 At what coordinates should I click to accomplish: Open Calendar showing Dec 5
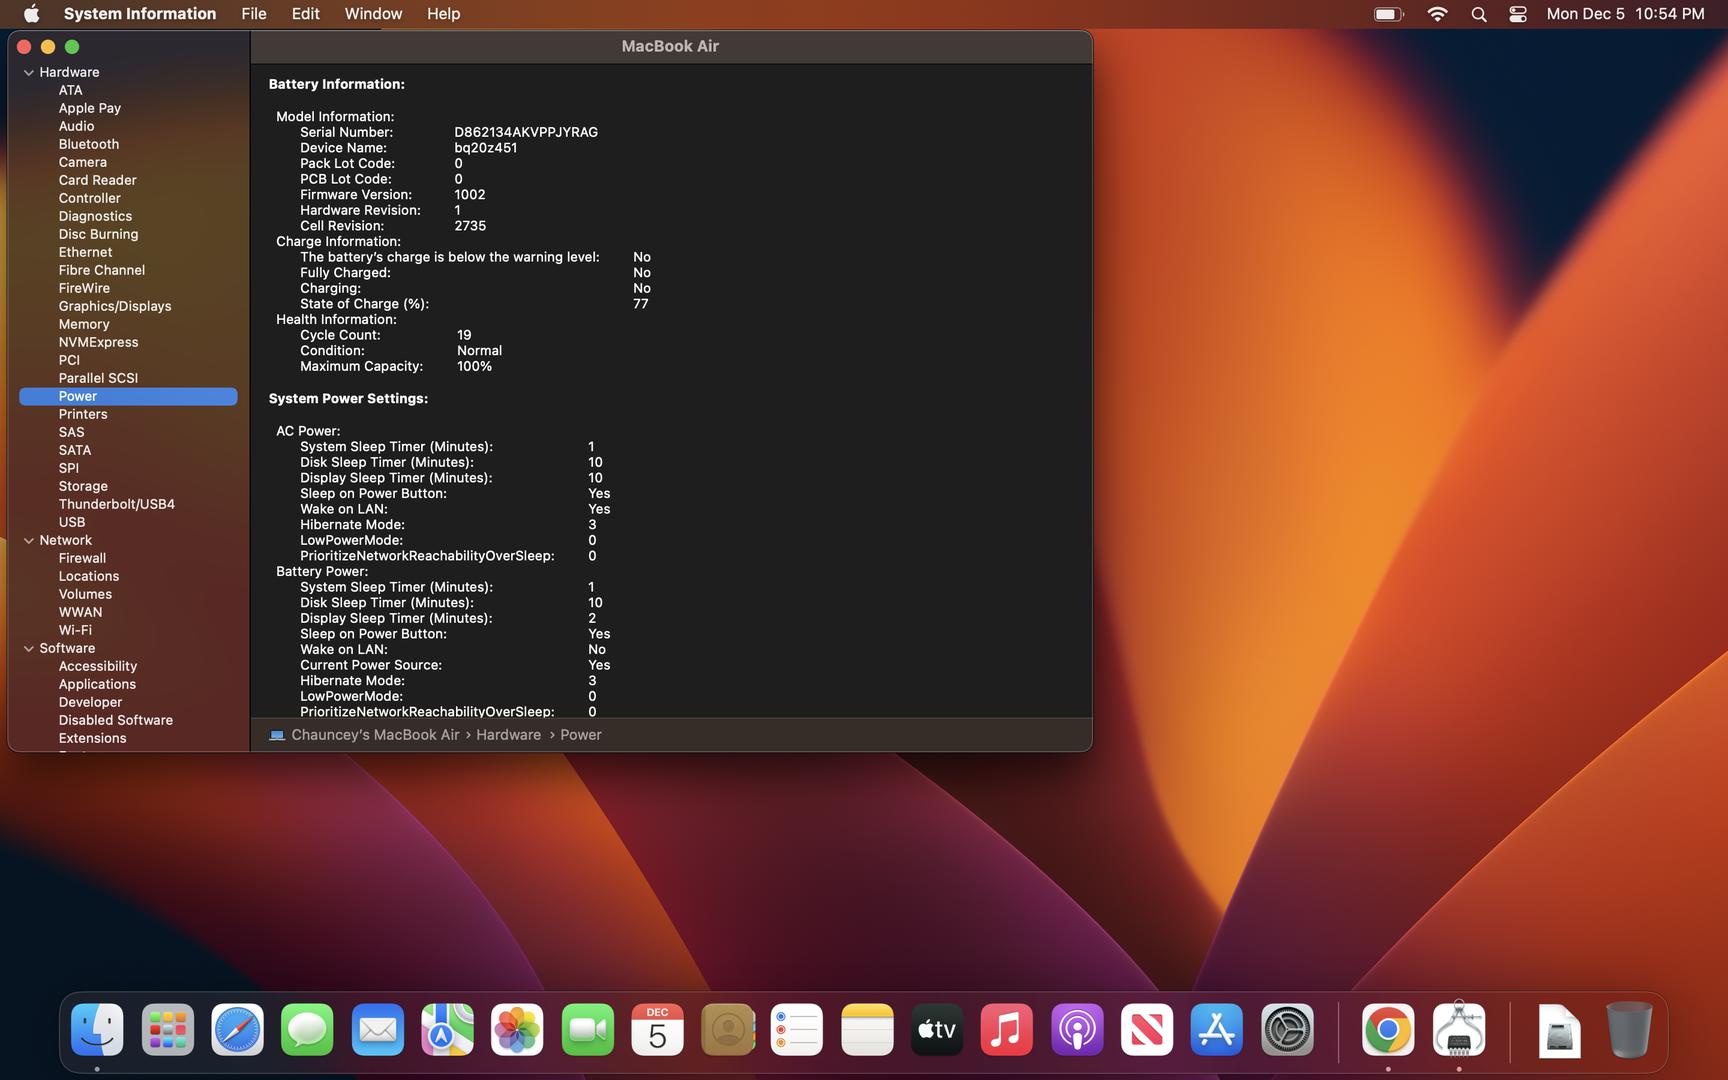(x=657, y=1030)
